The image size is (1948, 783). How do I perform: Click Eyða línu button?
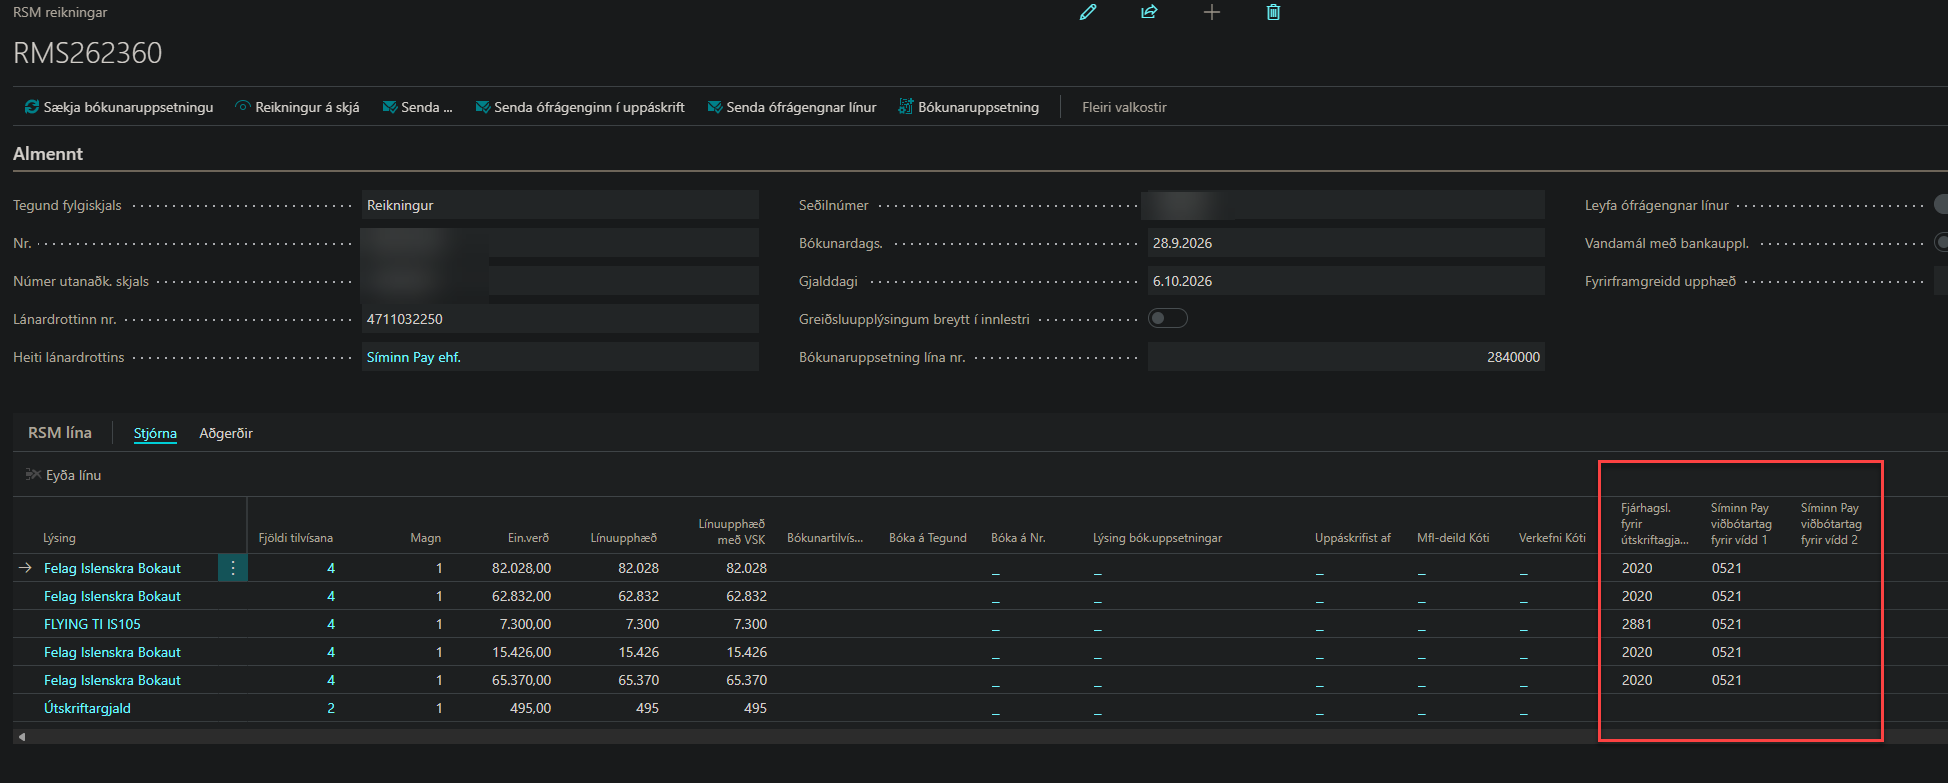pos(63,475)
